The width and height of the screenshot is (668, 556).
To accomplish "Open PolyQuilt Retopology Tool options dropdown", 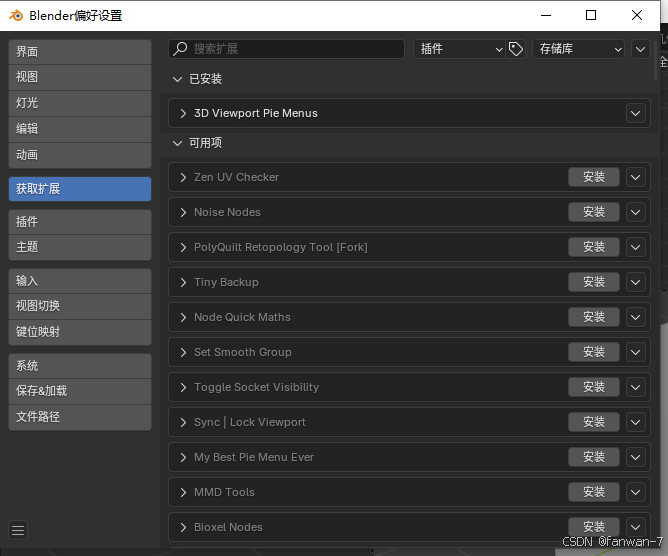I will [636, 247].
